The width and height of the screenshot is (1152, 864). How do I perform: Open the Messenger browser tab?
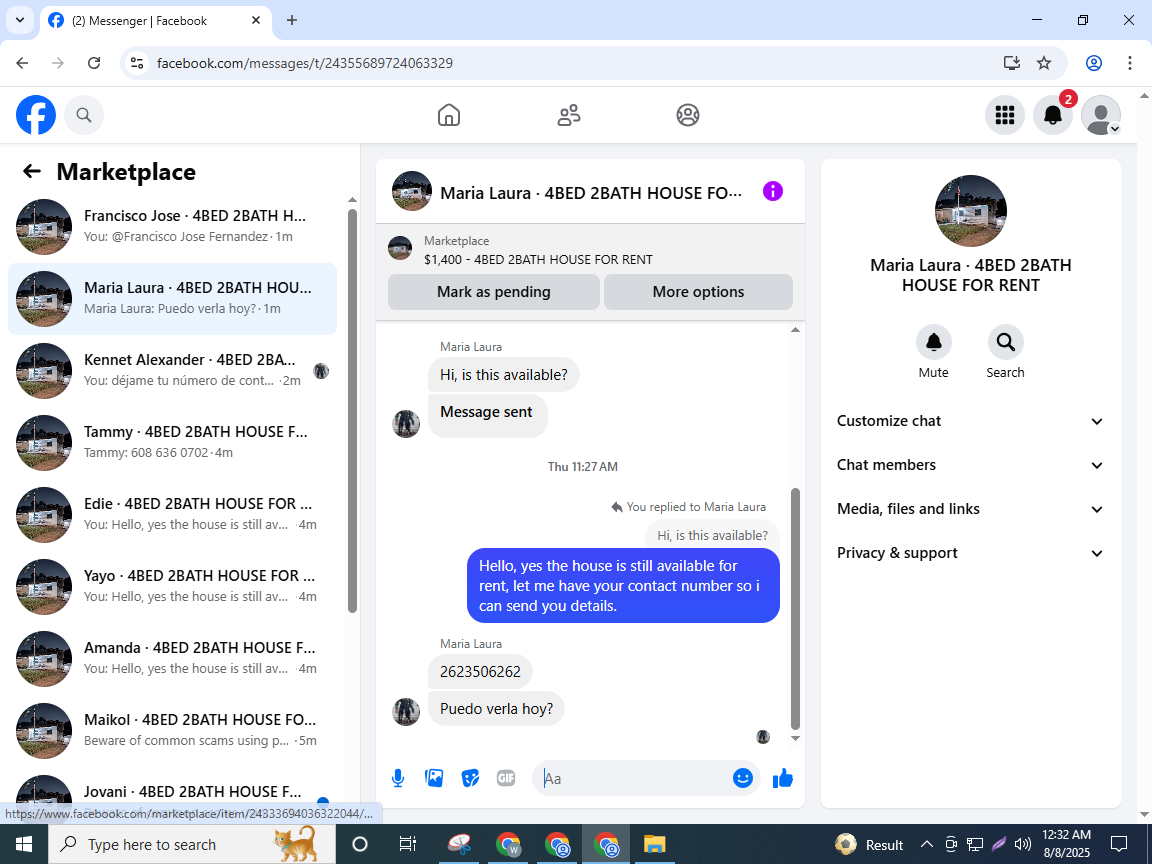[155, 21]
